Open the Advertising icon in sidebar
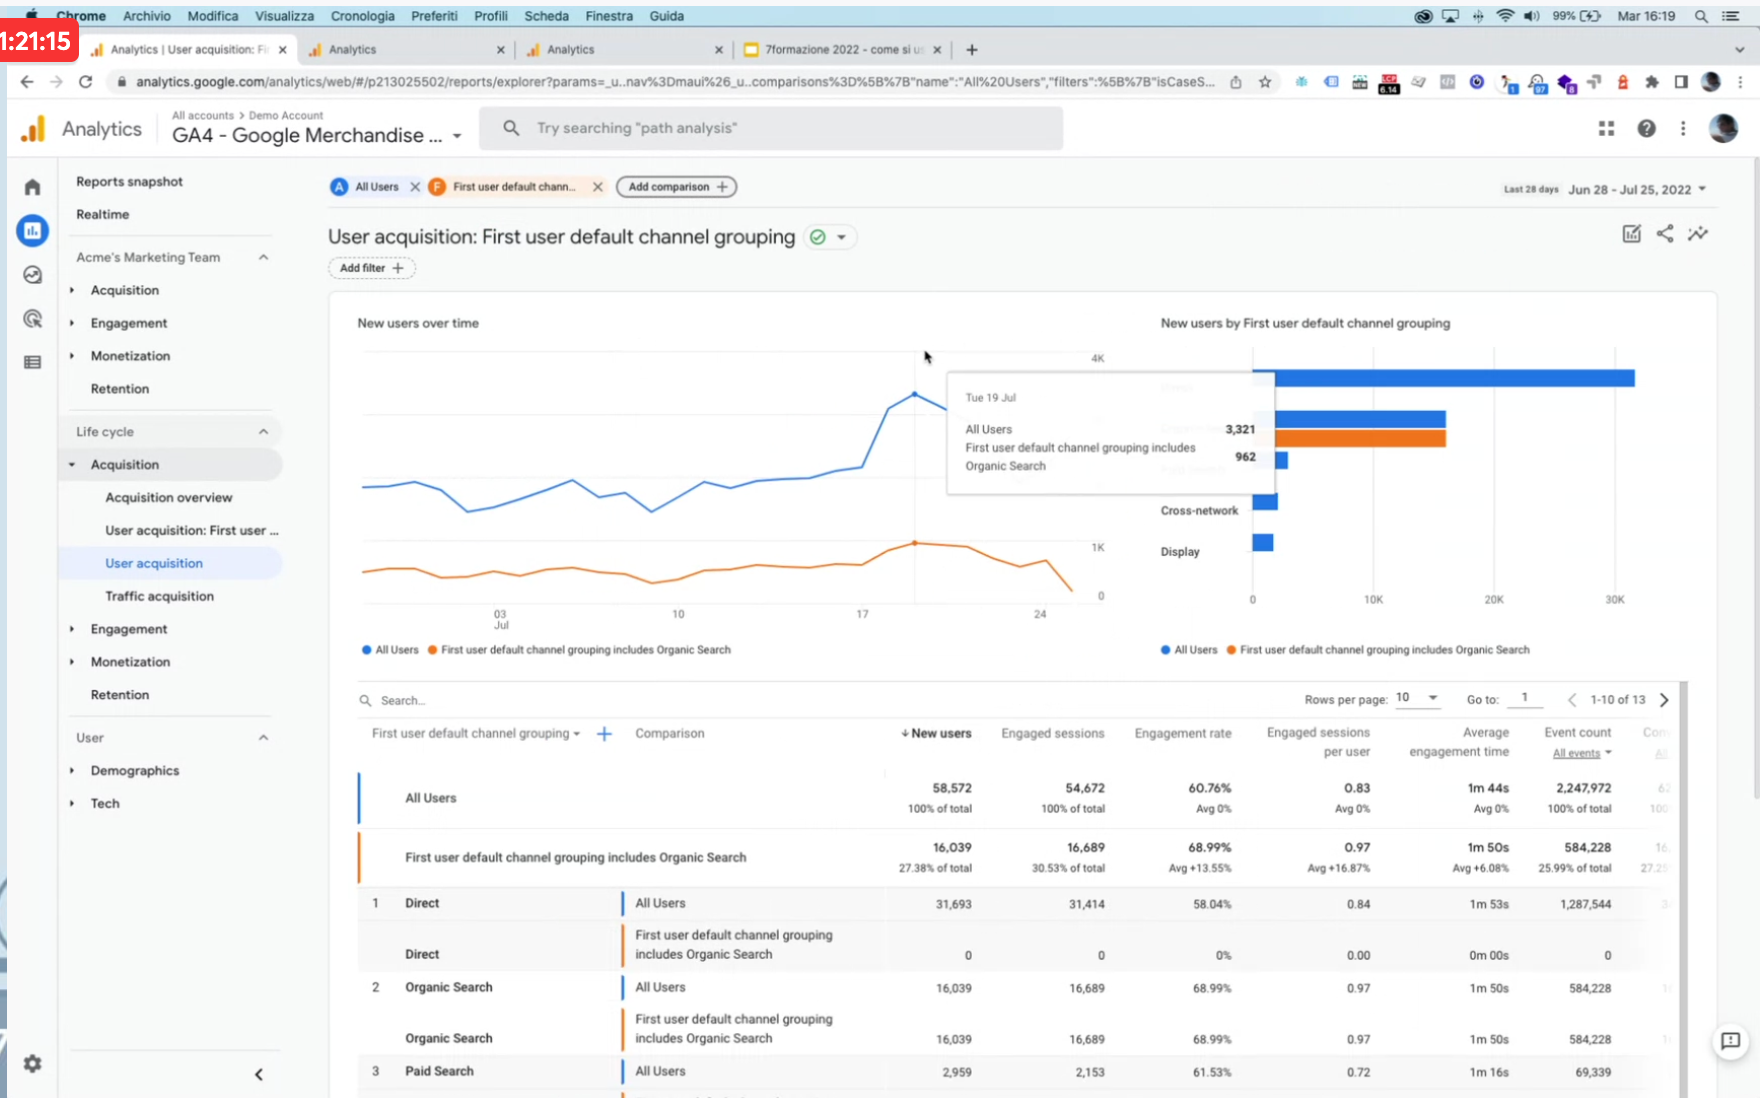 pos(32,319)
